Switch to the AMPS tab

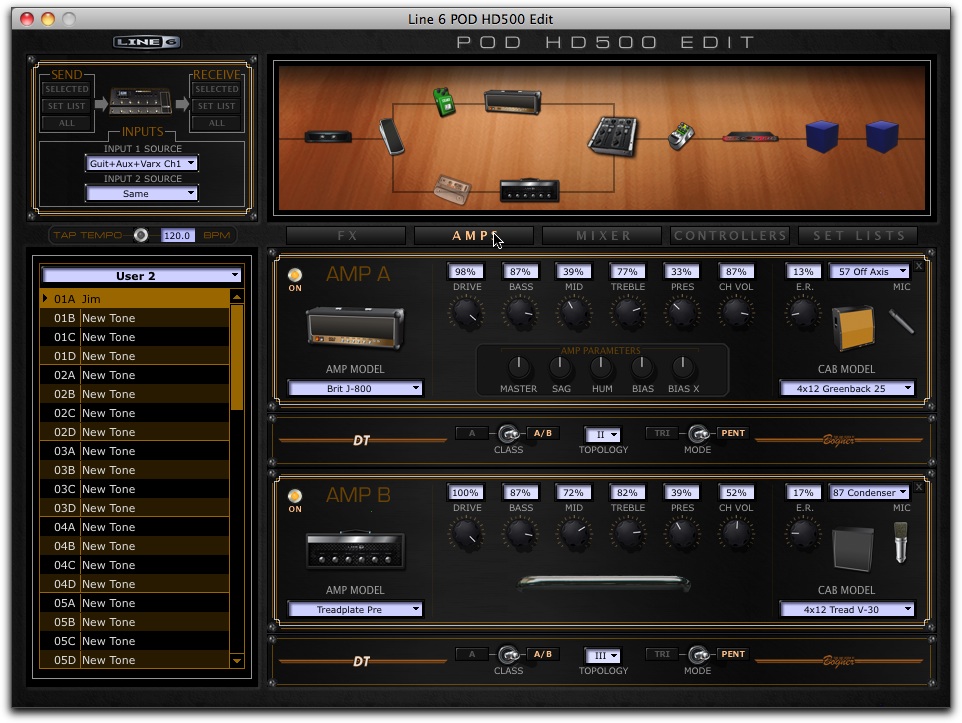click(474, 236)
